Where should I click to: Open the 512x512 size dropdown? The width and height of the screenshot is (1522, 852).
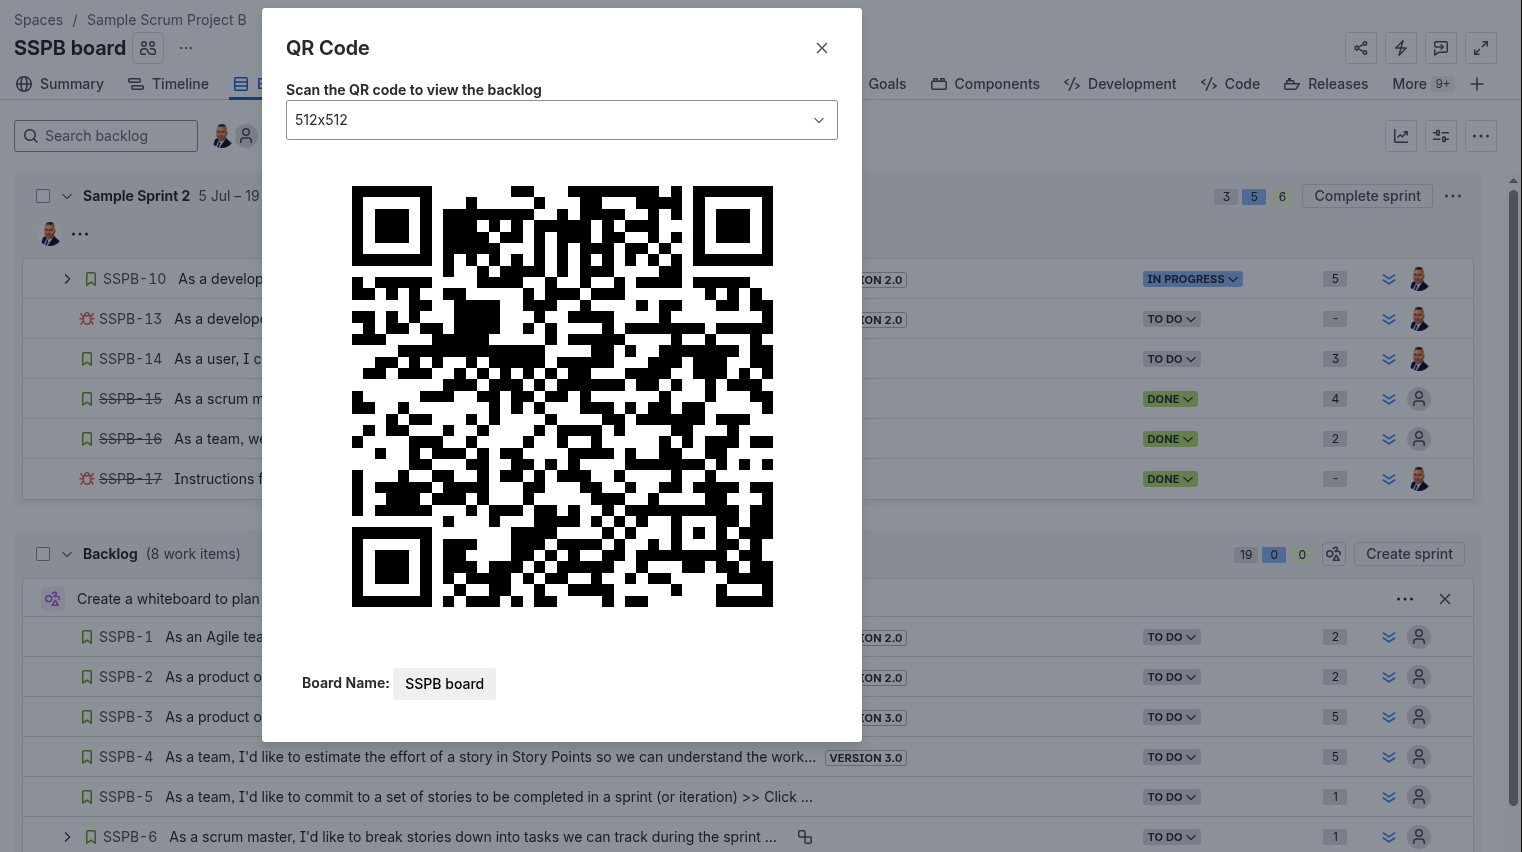pos(562,120)
